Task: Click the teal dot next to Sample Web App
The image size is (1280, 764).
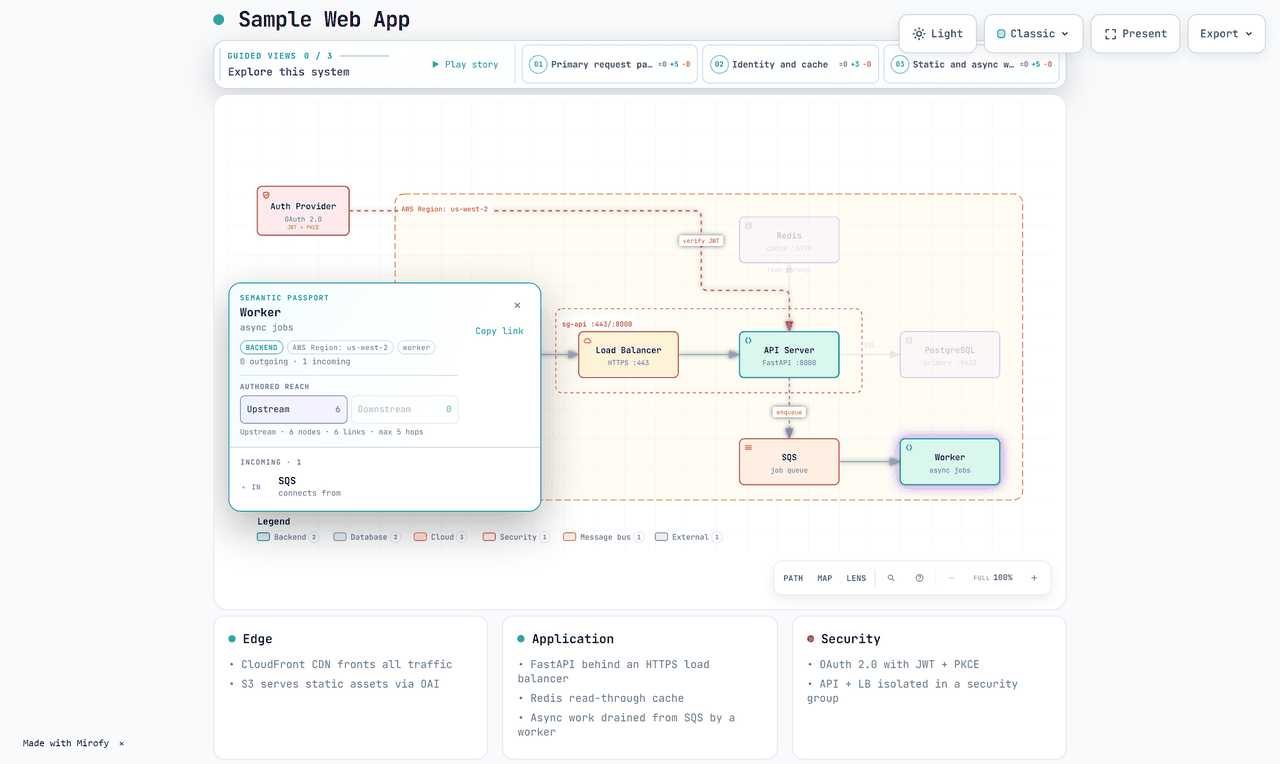Action: (x=219, y=20)
